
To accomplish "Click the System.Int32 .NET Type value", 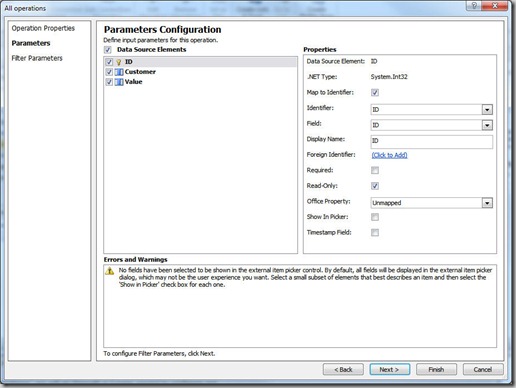I will pyautogui.click(x=389, y=77).
